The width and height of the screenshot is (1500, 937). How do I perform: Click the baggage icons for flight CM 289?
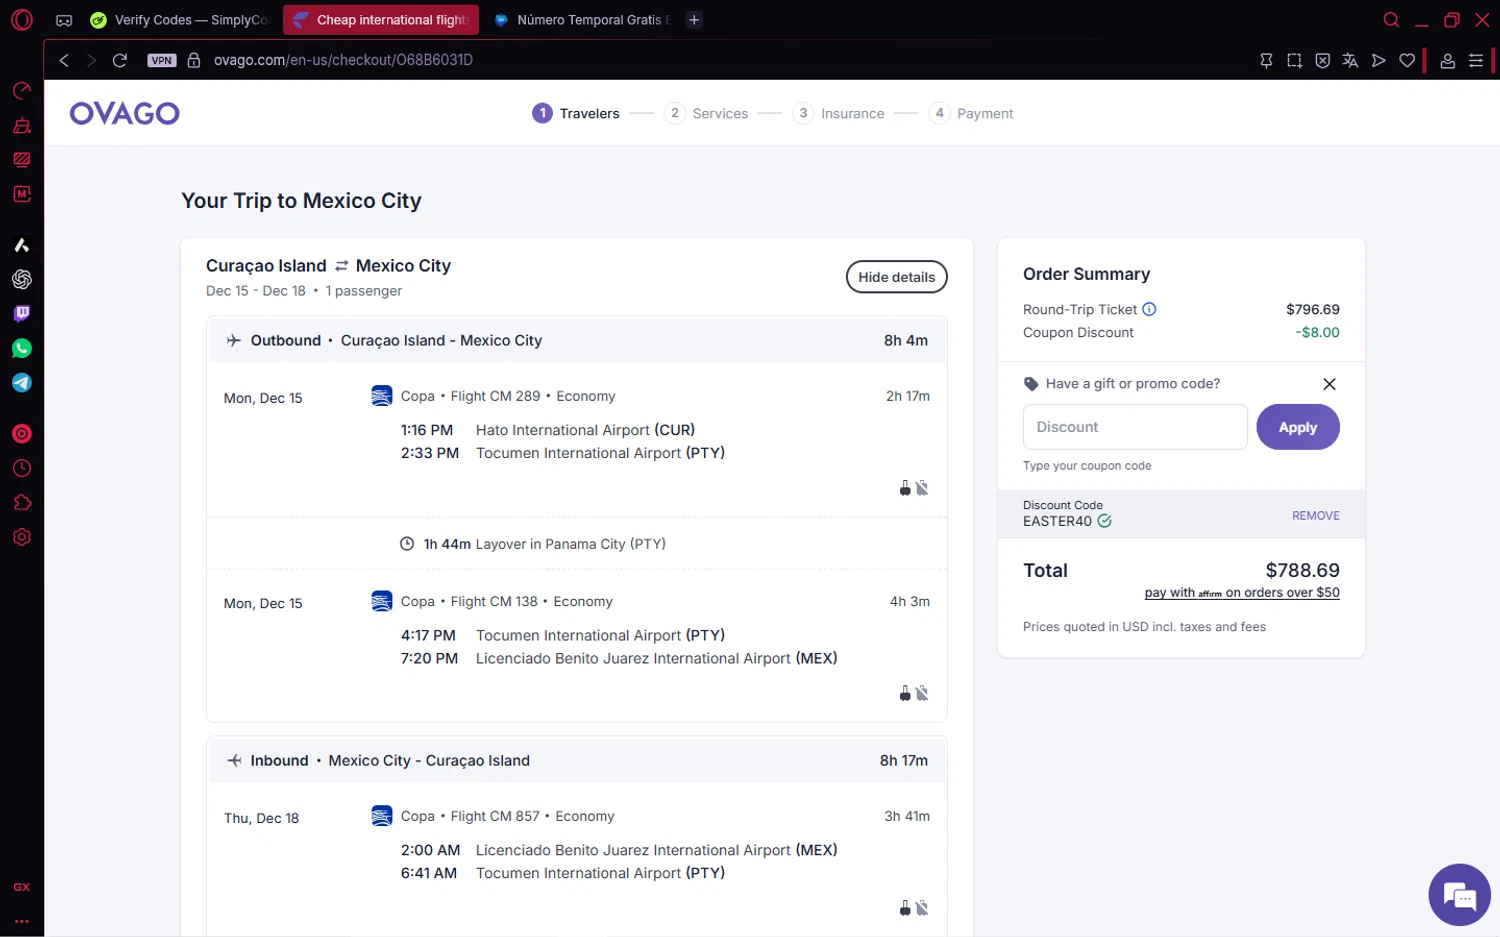point(914,488)
